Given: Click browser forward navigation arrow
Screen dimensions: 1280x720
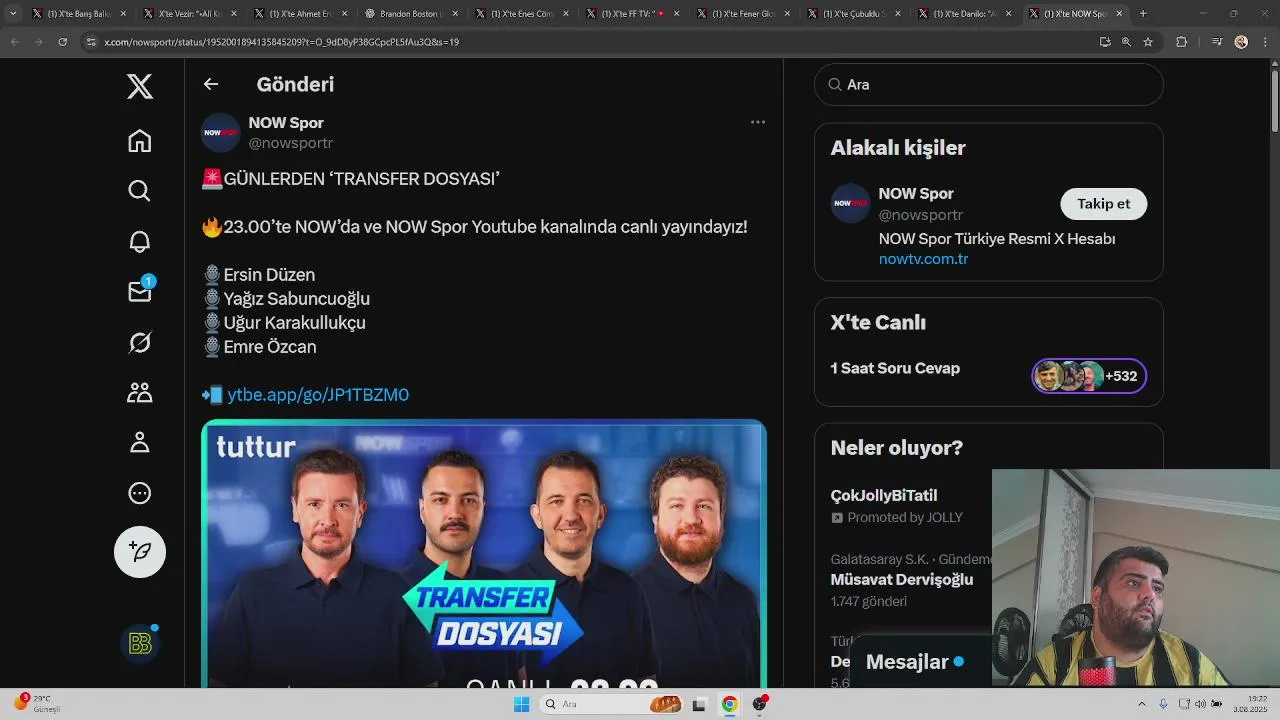Looking at the screenshot, I should 38,42.
